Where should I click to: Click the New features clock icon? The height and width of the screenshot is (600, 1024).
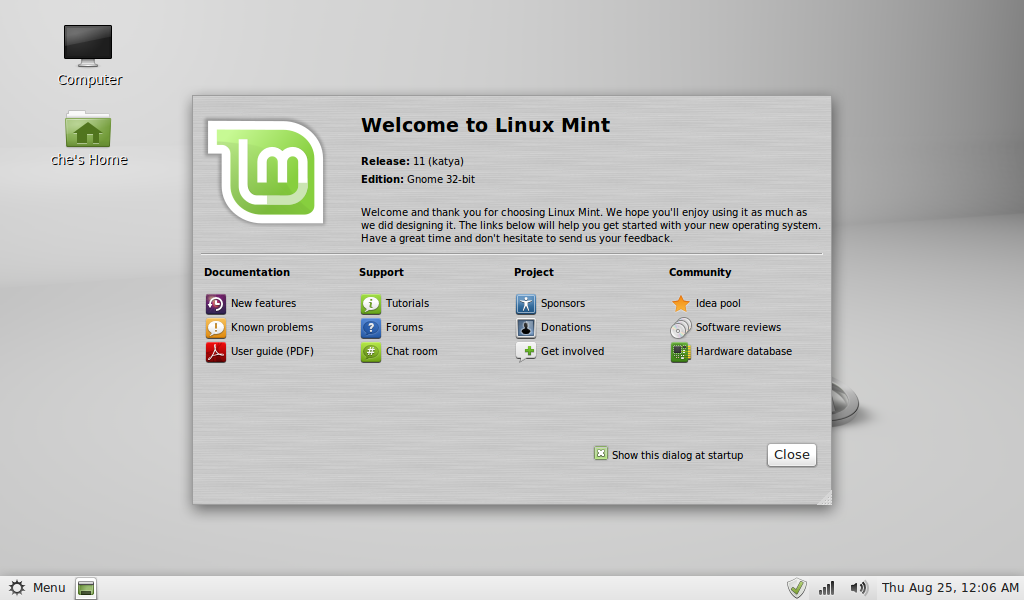click(x=216, y=304)
